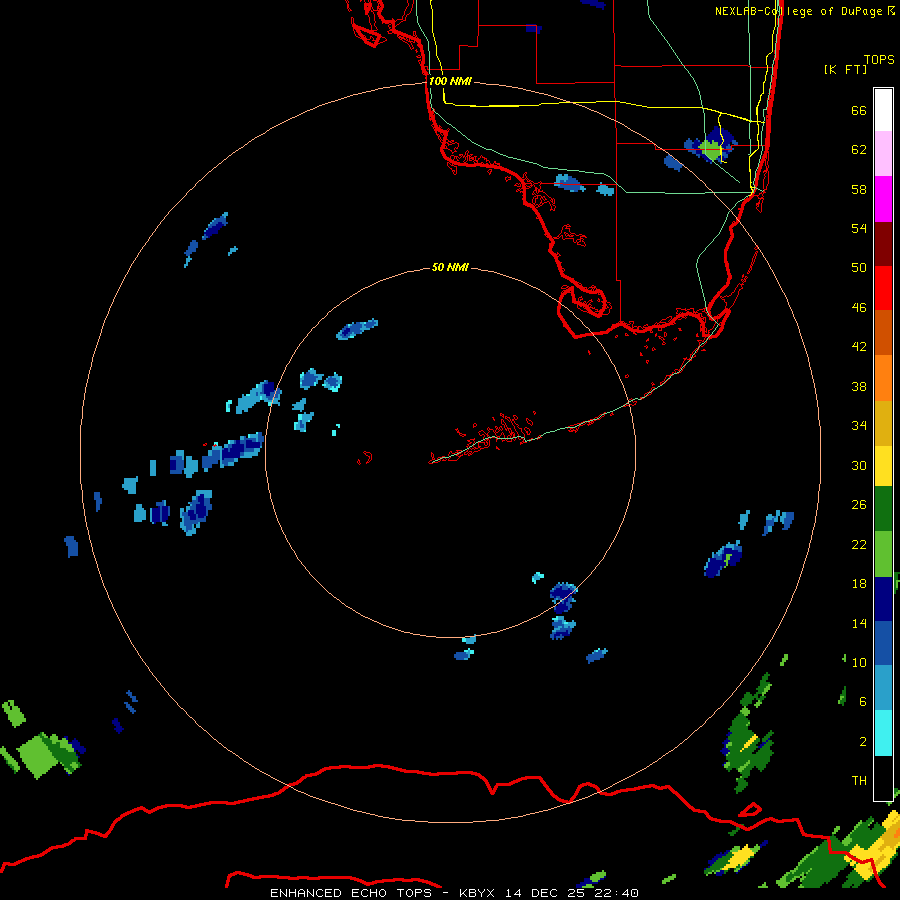Click the light green legend swatch
The width and height of the screenshot is (900, 900).
click(883, 554)
